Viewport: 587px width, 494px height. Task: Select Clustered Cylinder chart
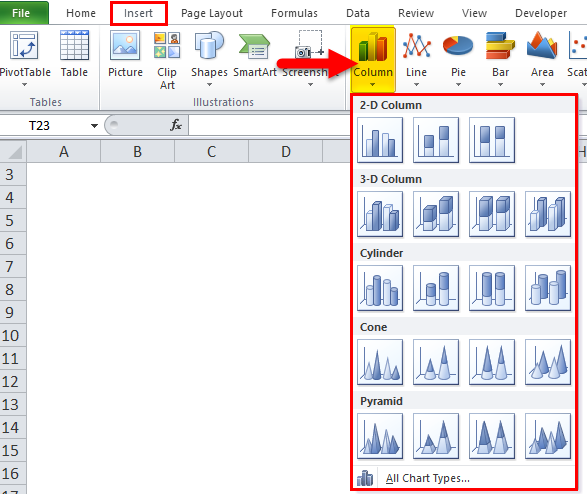(380, 288)
